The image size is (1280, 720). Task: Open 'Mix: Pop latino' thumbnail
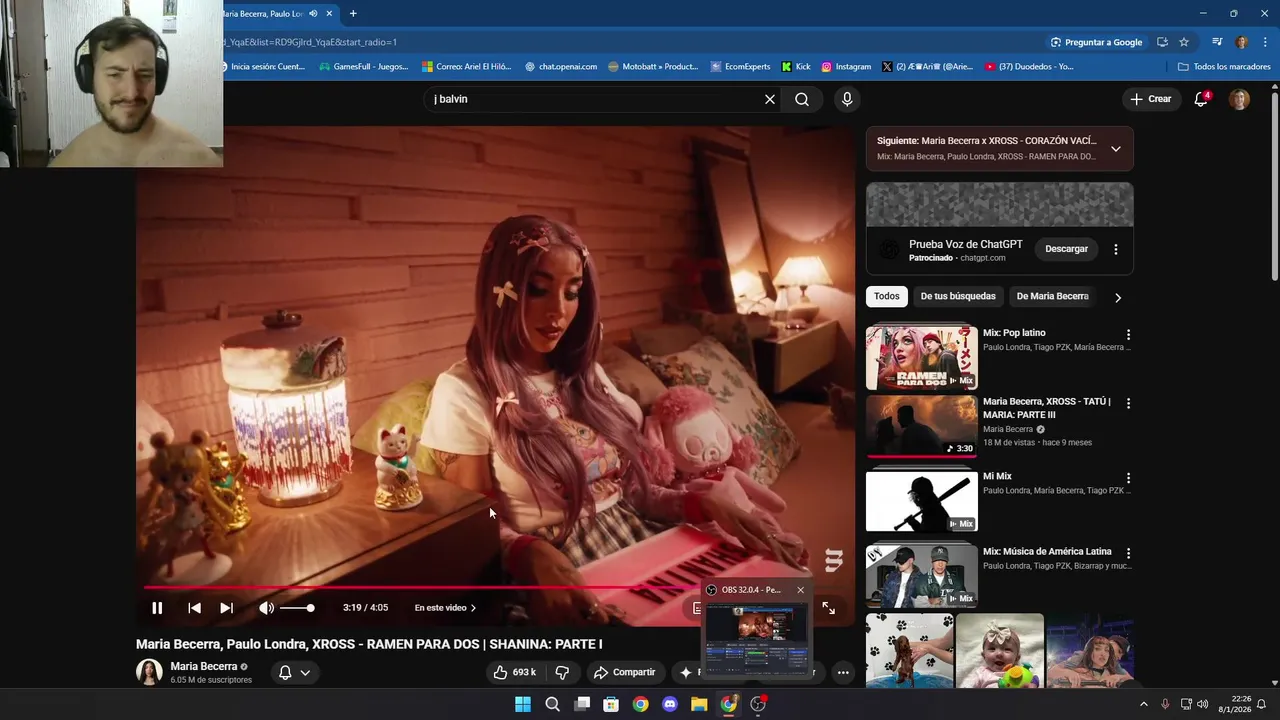(x=922, y=358)
